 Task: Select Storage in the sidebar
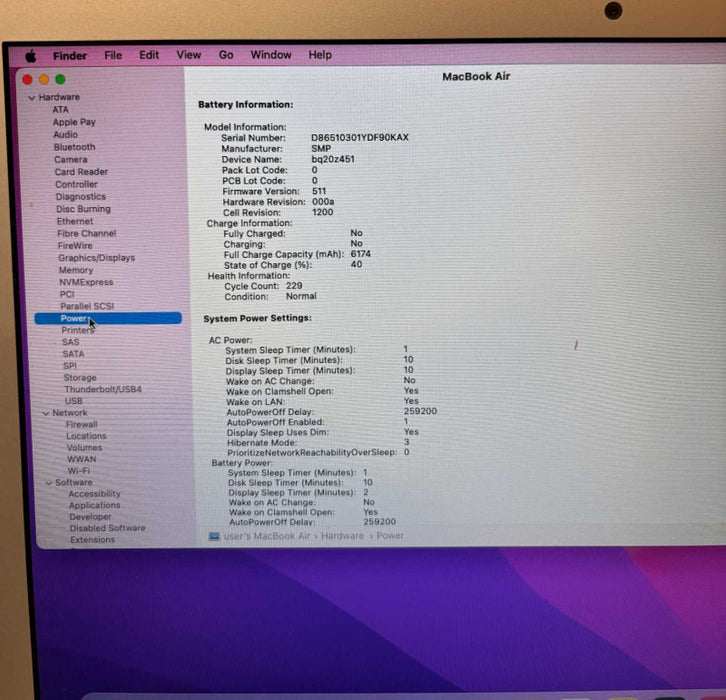(x=80, y=378)
